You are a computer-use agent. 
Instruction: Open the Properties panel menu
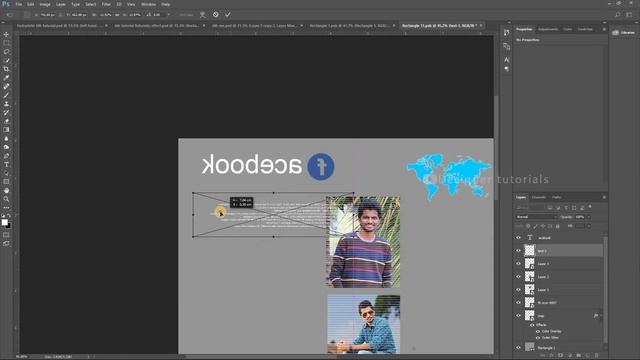pos(604,29)
